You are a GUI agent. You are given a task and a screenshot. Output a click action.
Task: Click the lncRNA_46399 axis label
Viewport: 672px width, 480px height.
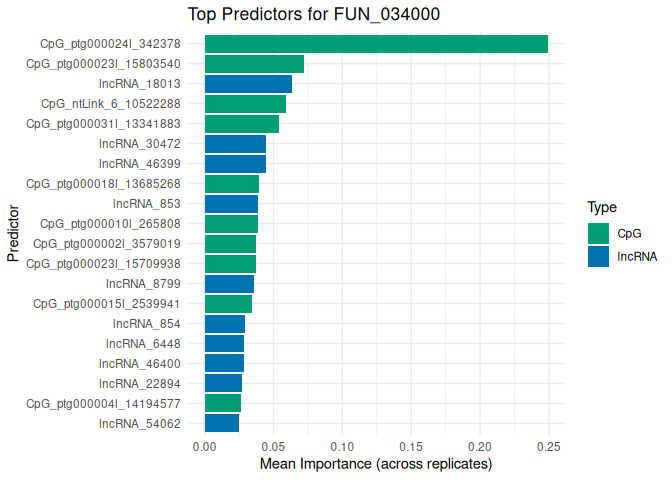(x=140, y=164)
